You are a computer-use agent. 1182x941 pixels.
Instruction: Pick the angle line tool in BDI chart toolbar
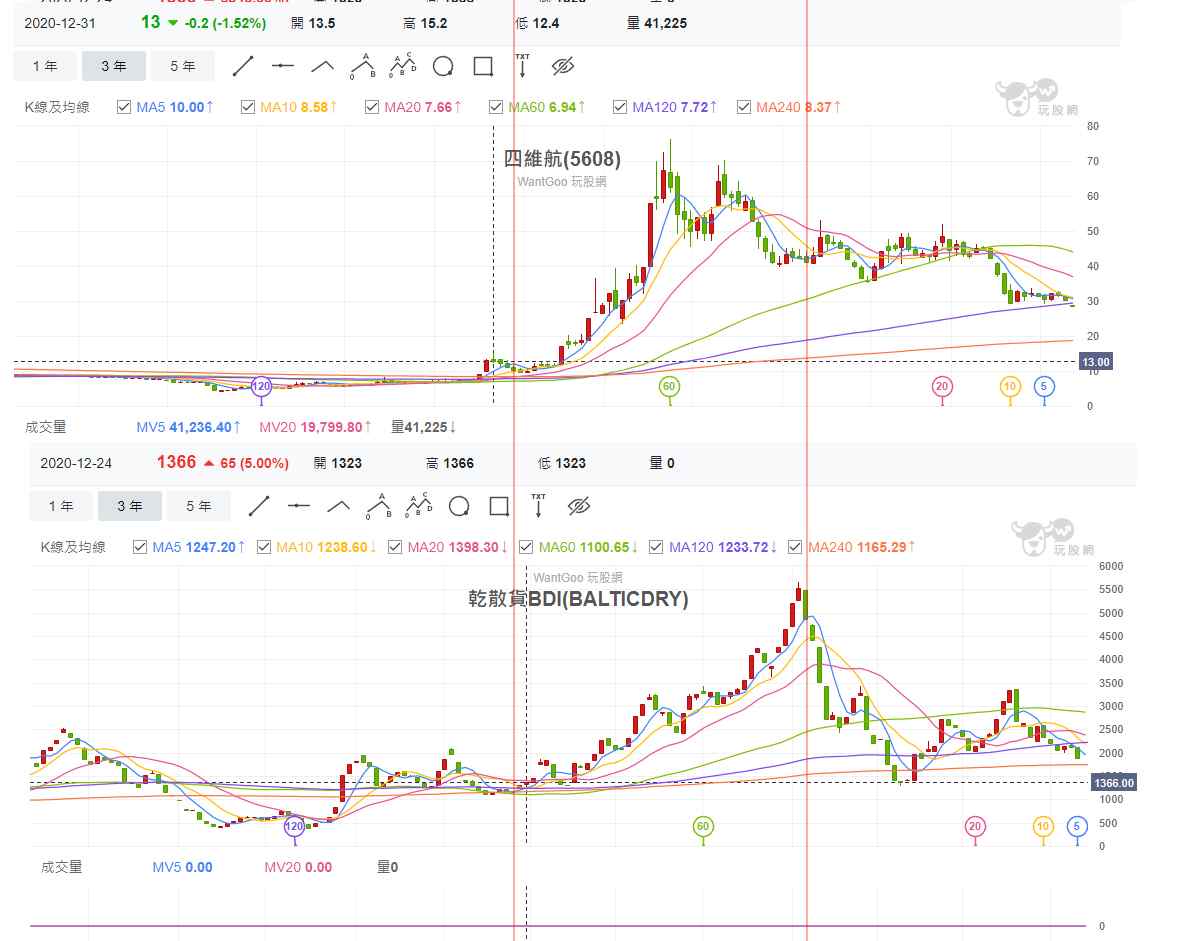click(339, 506)
